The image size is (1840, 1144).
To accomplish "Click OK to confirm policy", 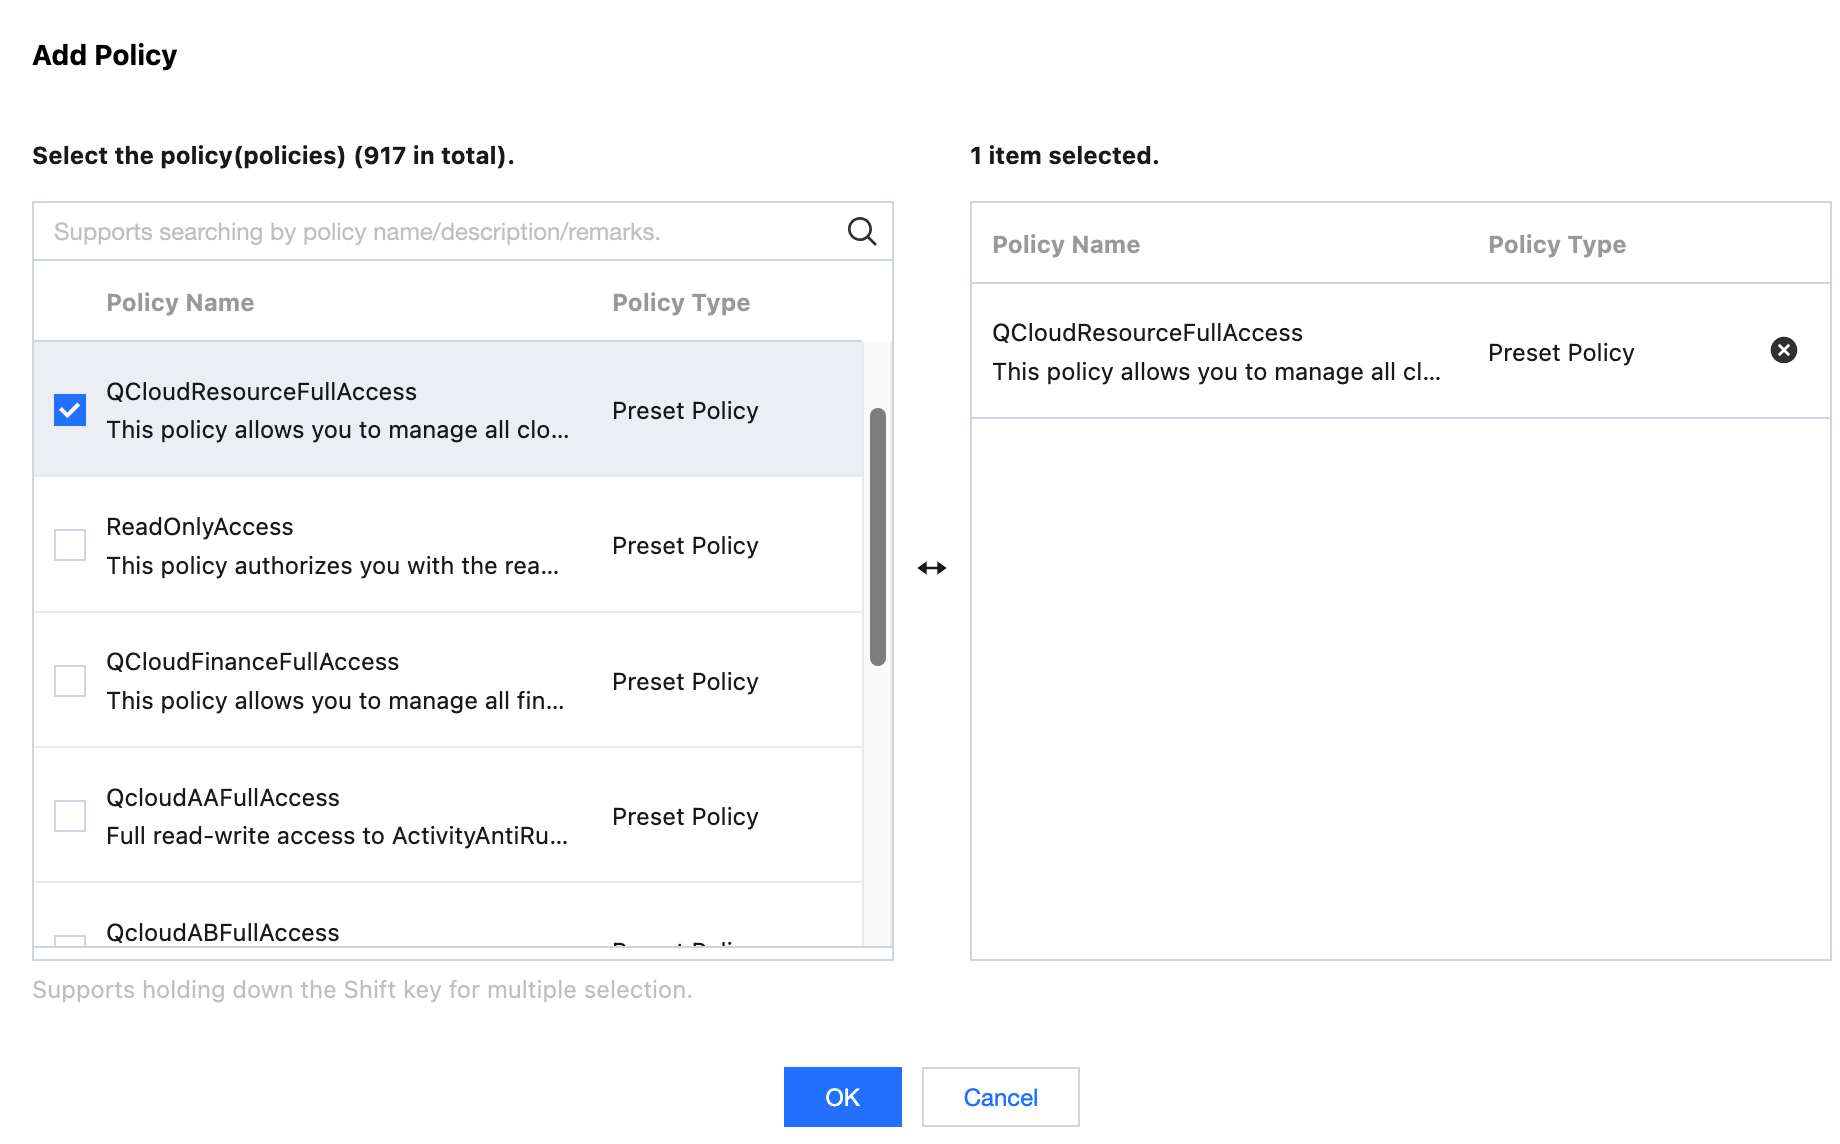I will tap(842, 1097).
